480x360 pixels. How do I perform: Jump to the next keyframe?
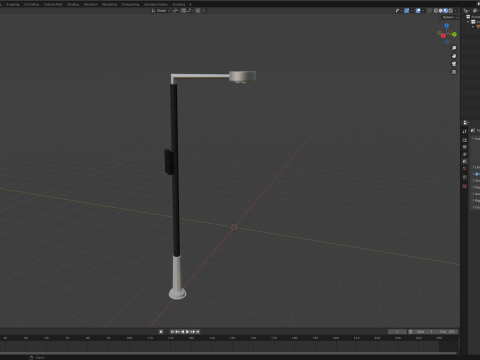tap(193, 332)
